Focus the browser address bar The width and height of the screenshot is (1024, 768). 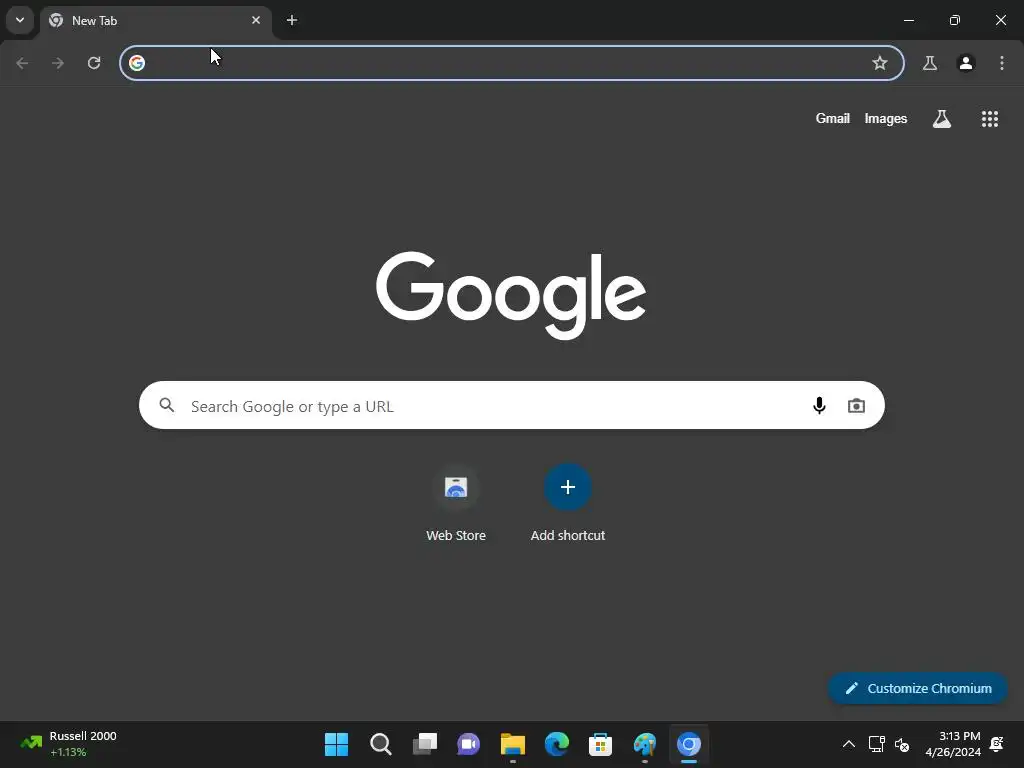[511, 63]
